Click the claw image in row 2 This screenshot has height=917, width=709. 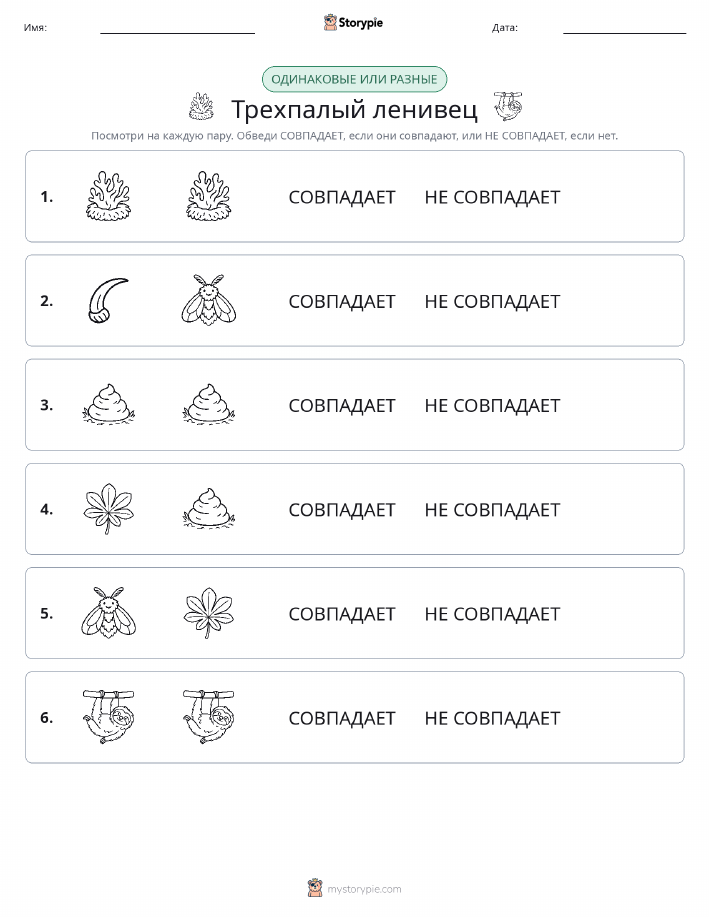[108, 301]
